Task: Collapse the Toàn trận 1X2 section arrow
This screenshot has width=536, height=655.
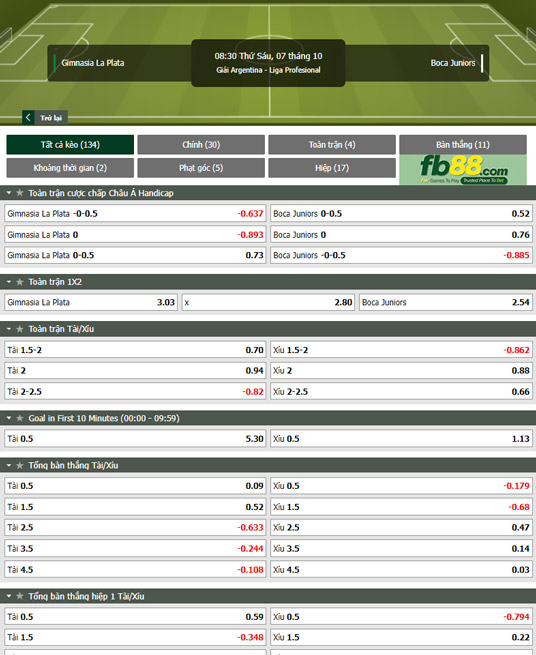Action: (9, 282)
